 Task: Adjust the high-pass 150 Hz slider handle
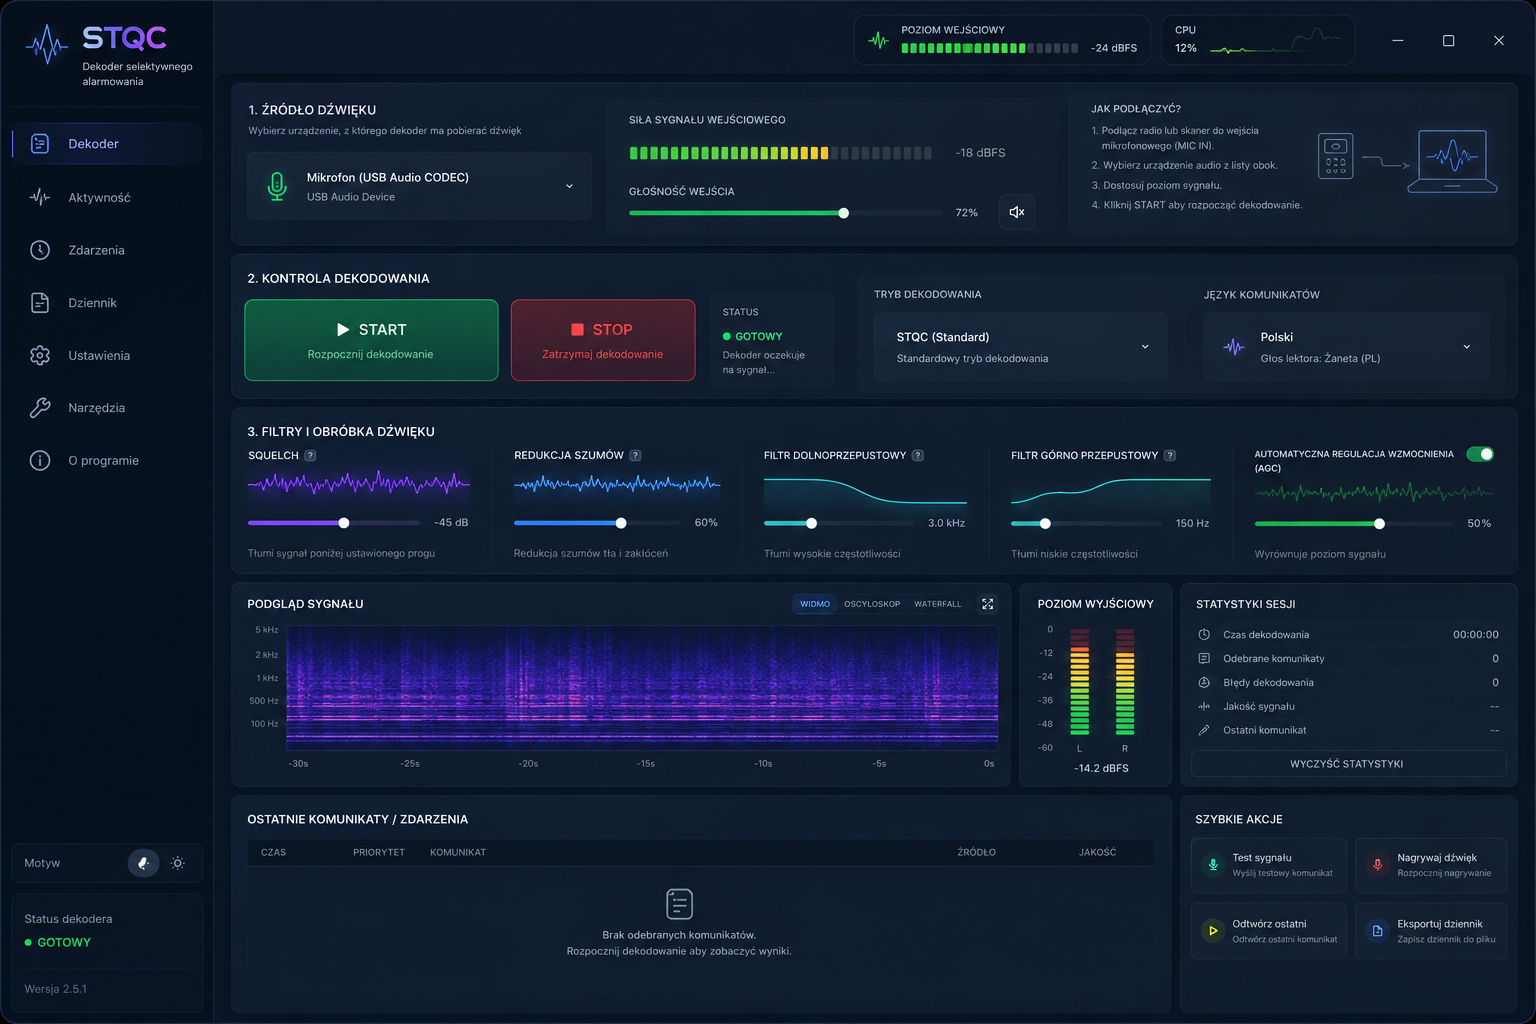1045,524
